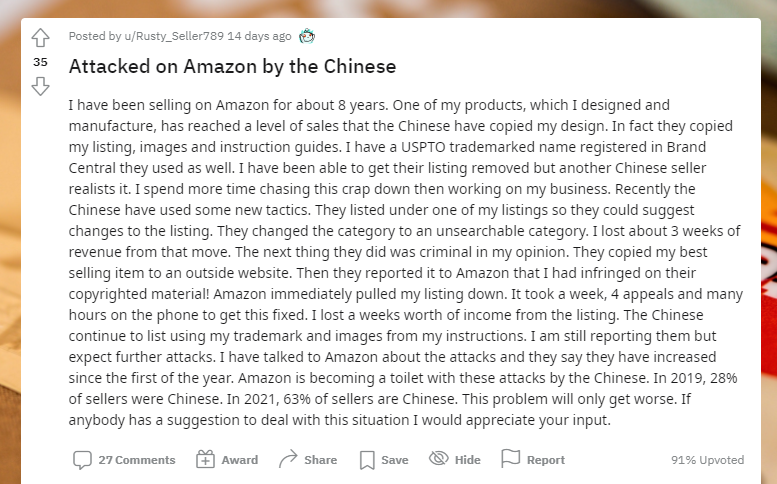Hide this post via Hide label

click(467, 460)
